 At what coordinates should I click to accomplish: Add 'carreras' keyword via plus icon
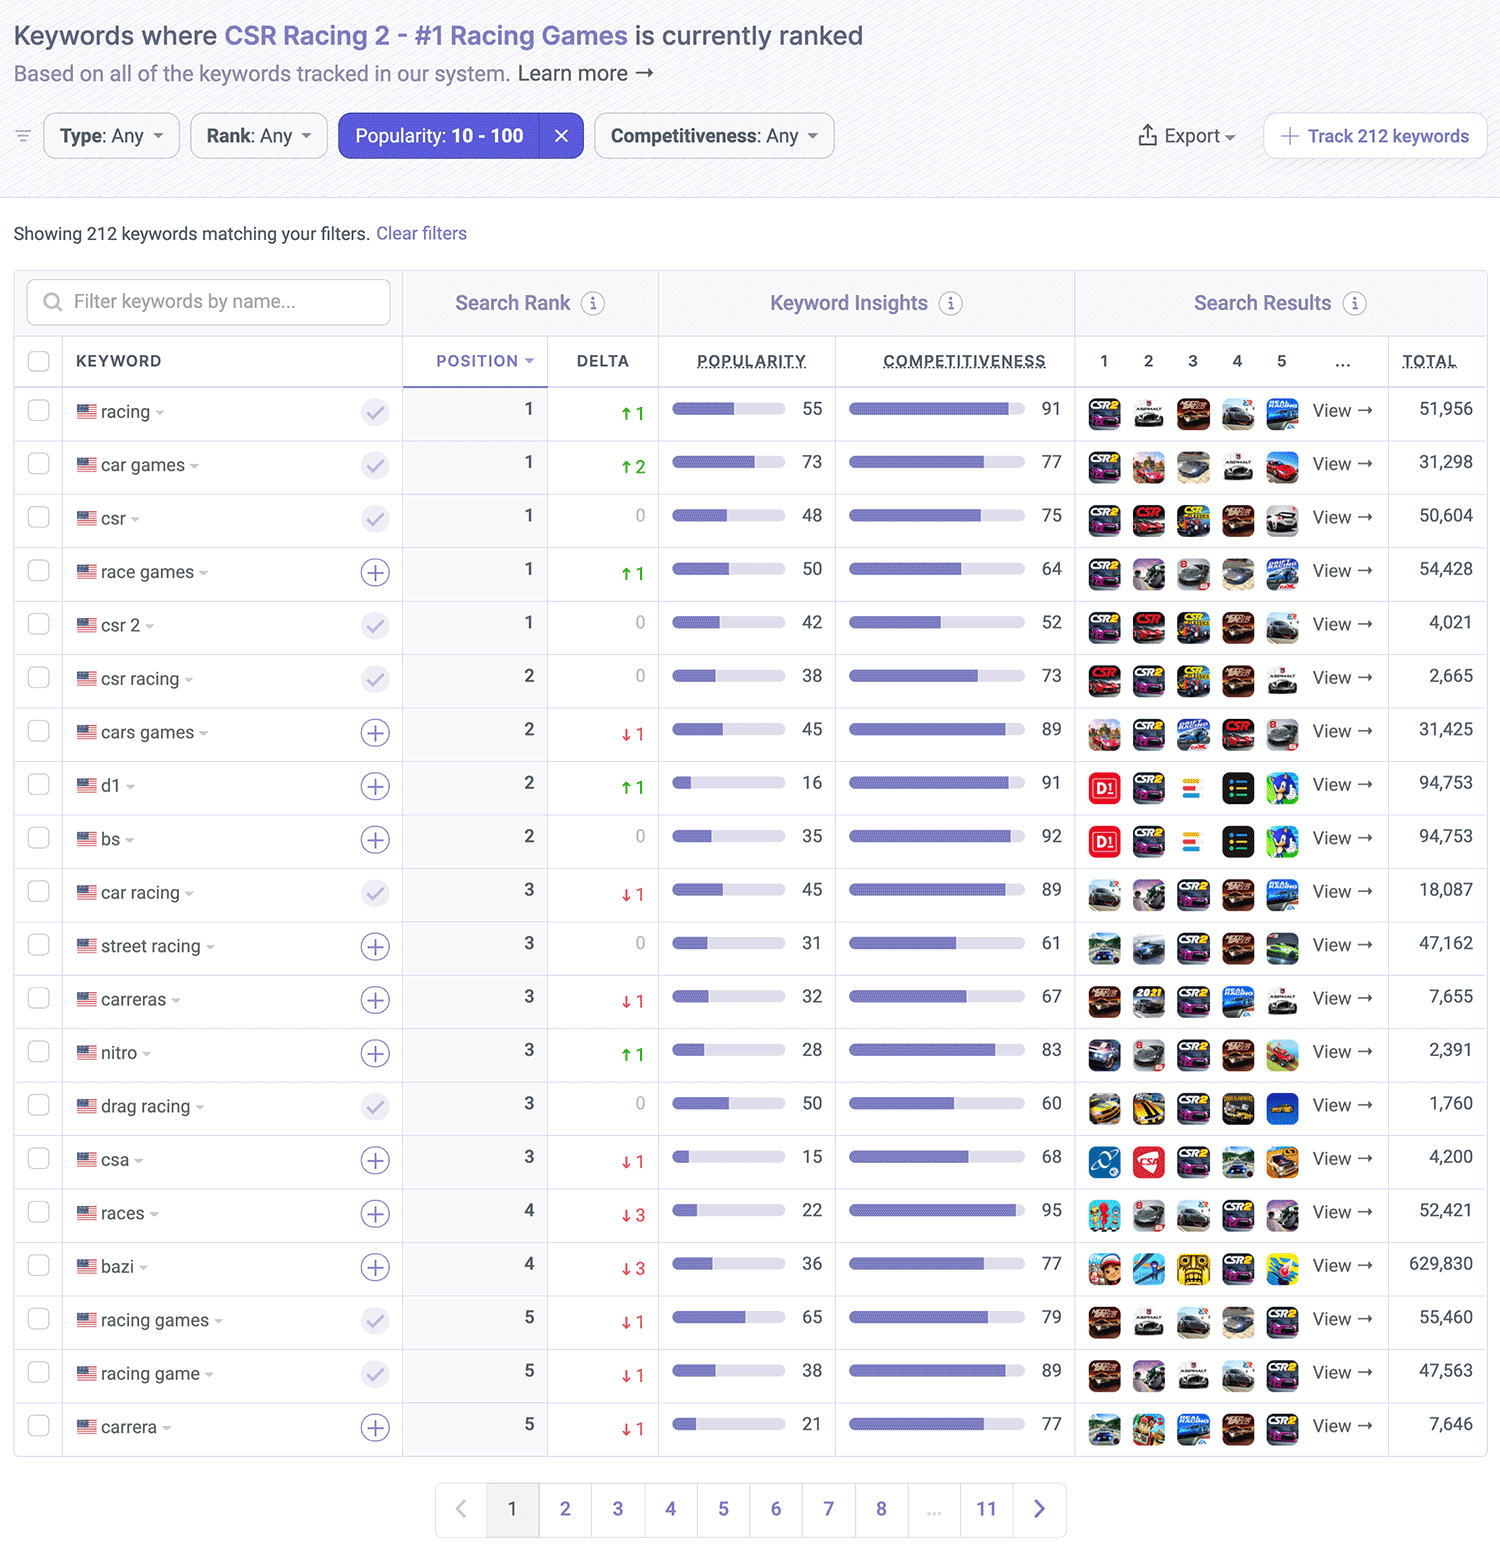pyautogui.click(x=375, y=1000)
